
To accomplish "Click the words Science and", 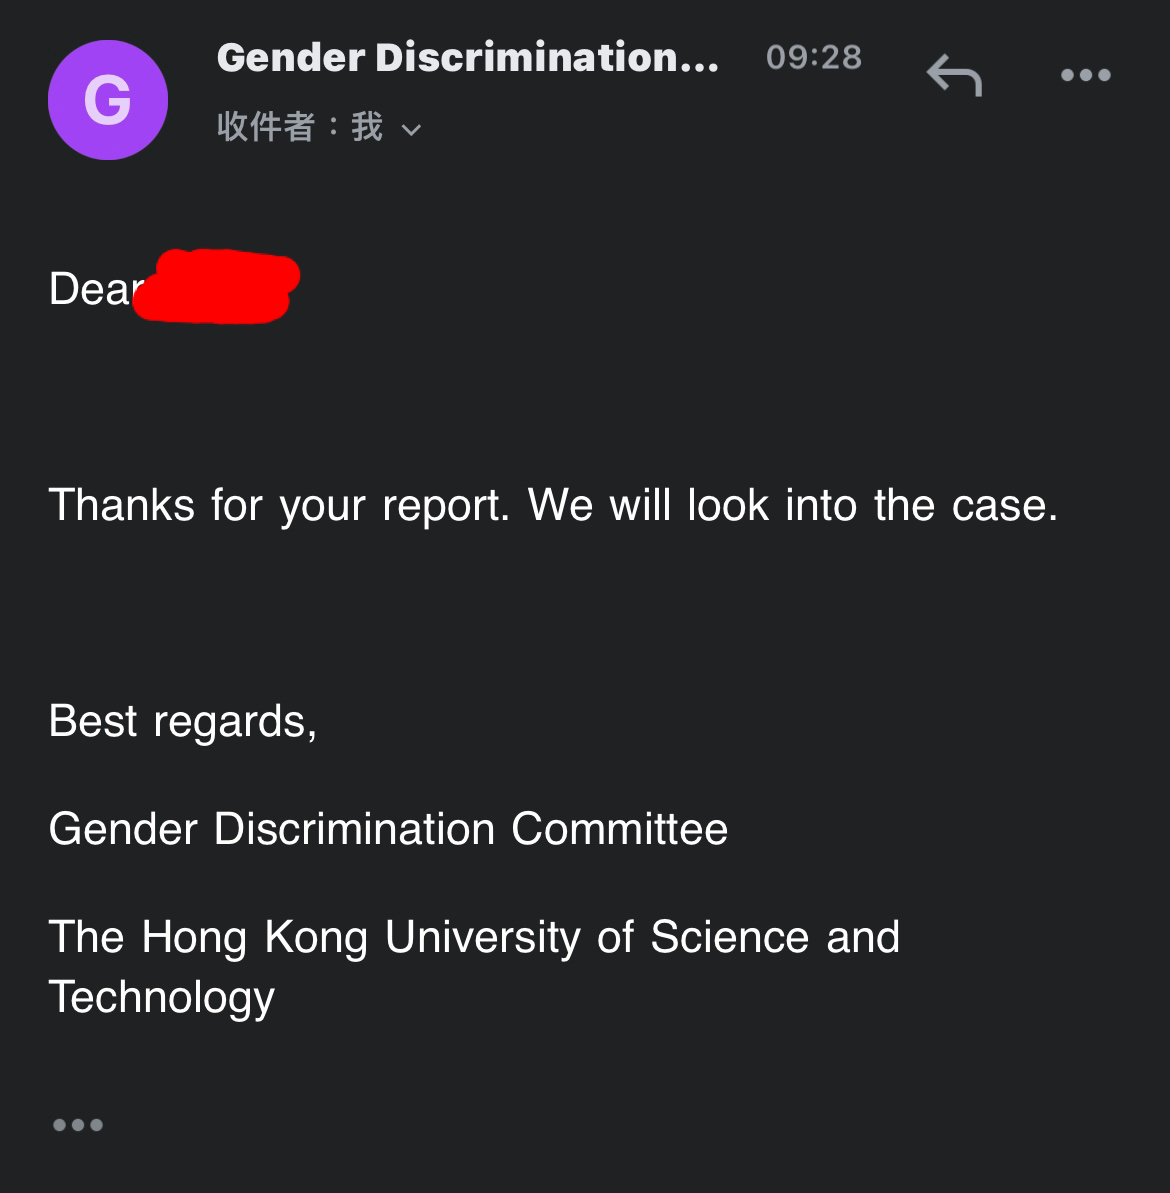I will pyautogui.click(x=775, y=937).
